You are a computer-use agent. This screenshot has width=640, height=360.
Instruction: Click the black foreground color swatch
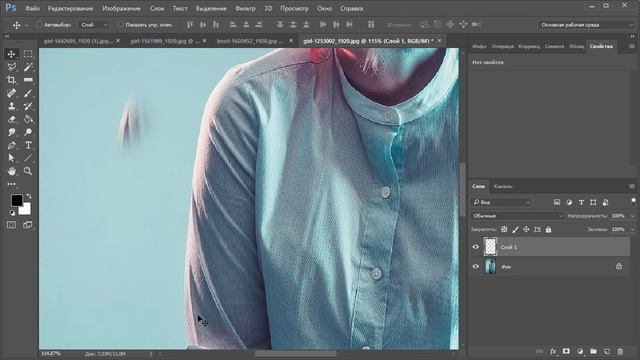16,200
